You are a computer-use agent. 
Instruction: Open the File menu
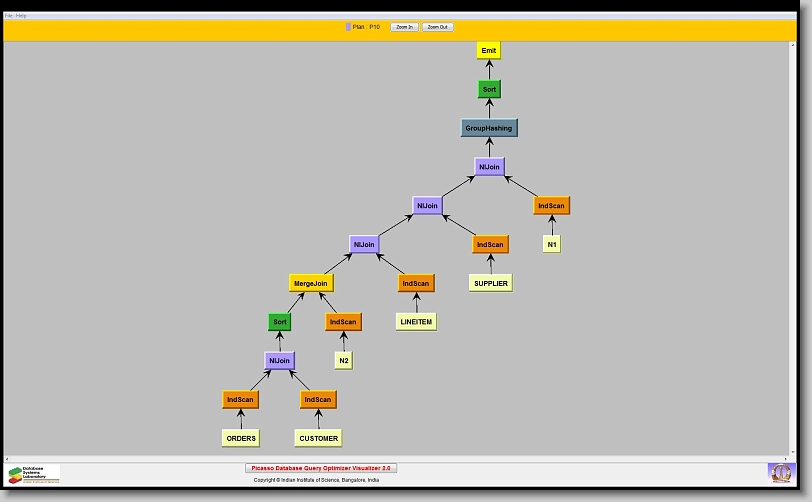[9, 16]
